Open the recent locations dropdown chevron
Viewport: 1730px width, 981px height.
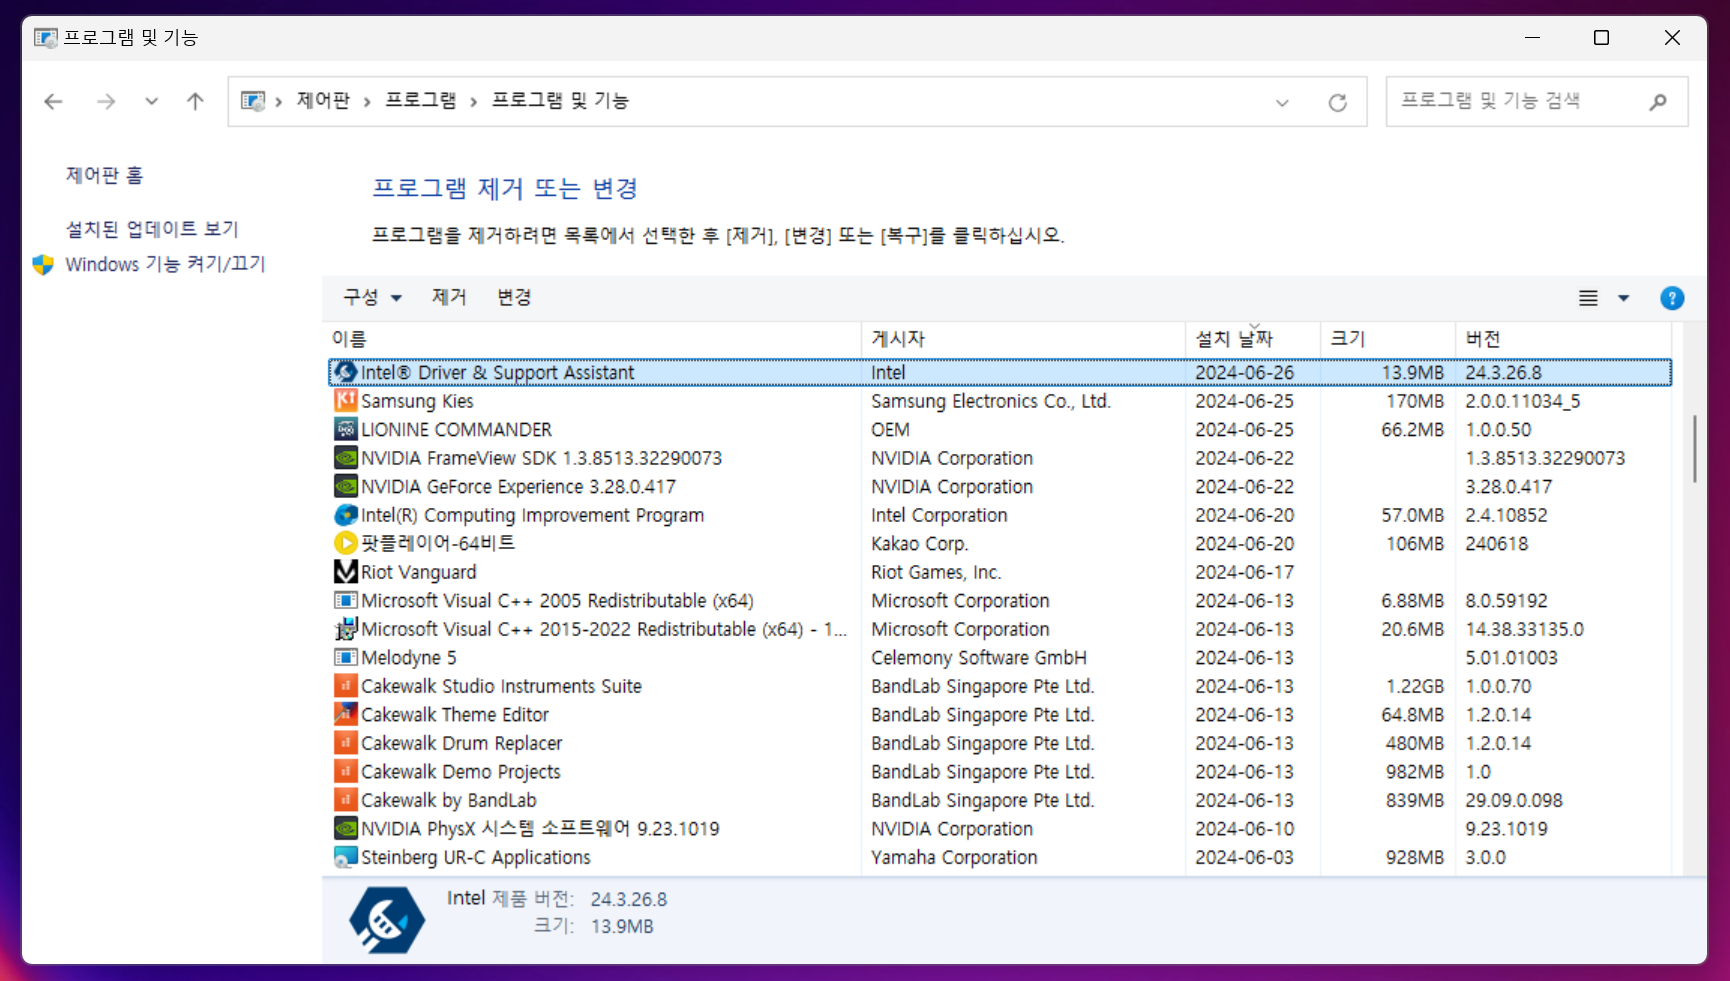(x=151, y=101)
